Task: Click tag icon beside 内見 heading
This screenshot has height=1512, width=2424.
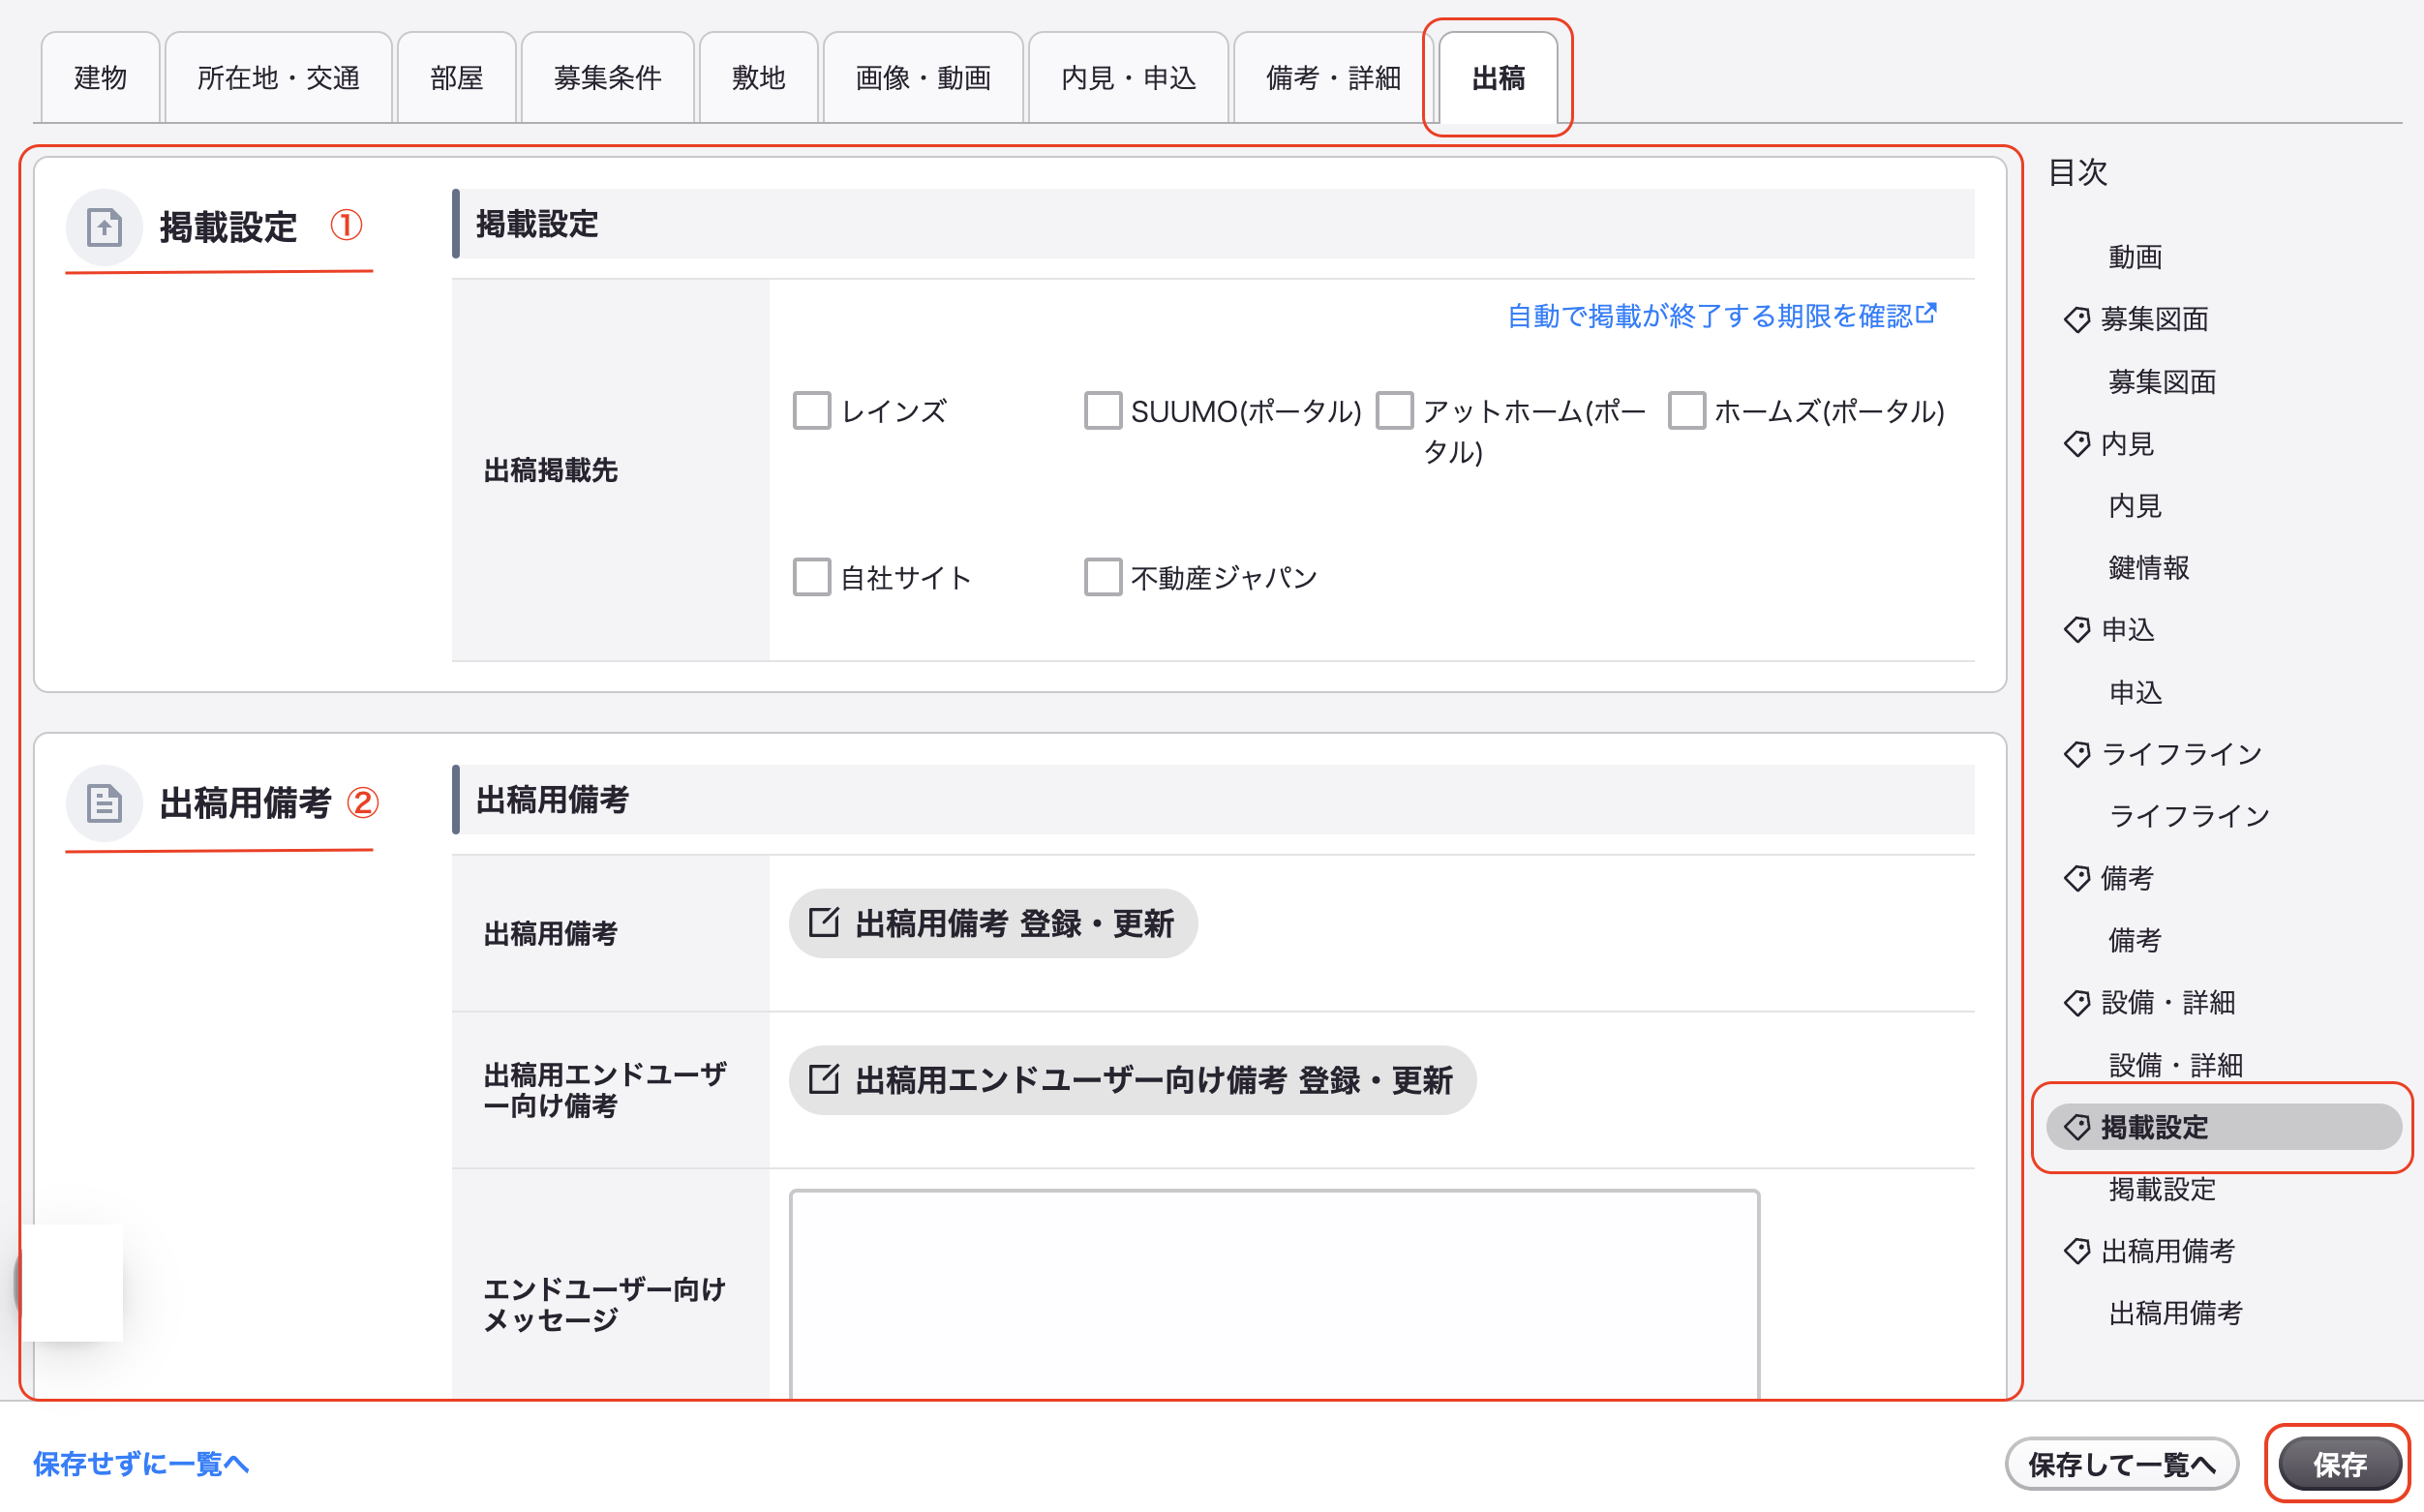Action: 2077,444
